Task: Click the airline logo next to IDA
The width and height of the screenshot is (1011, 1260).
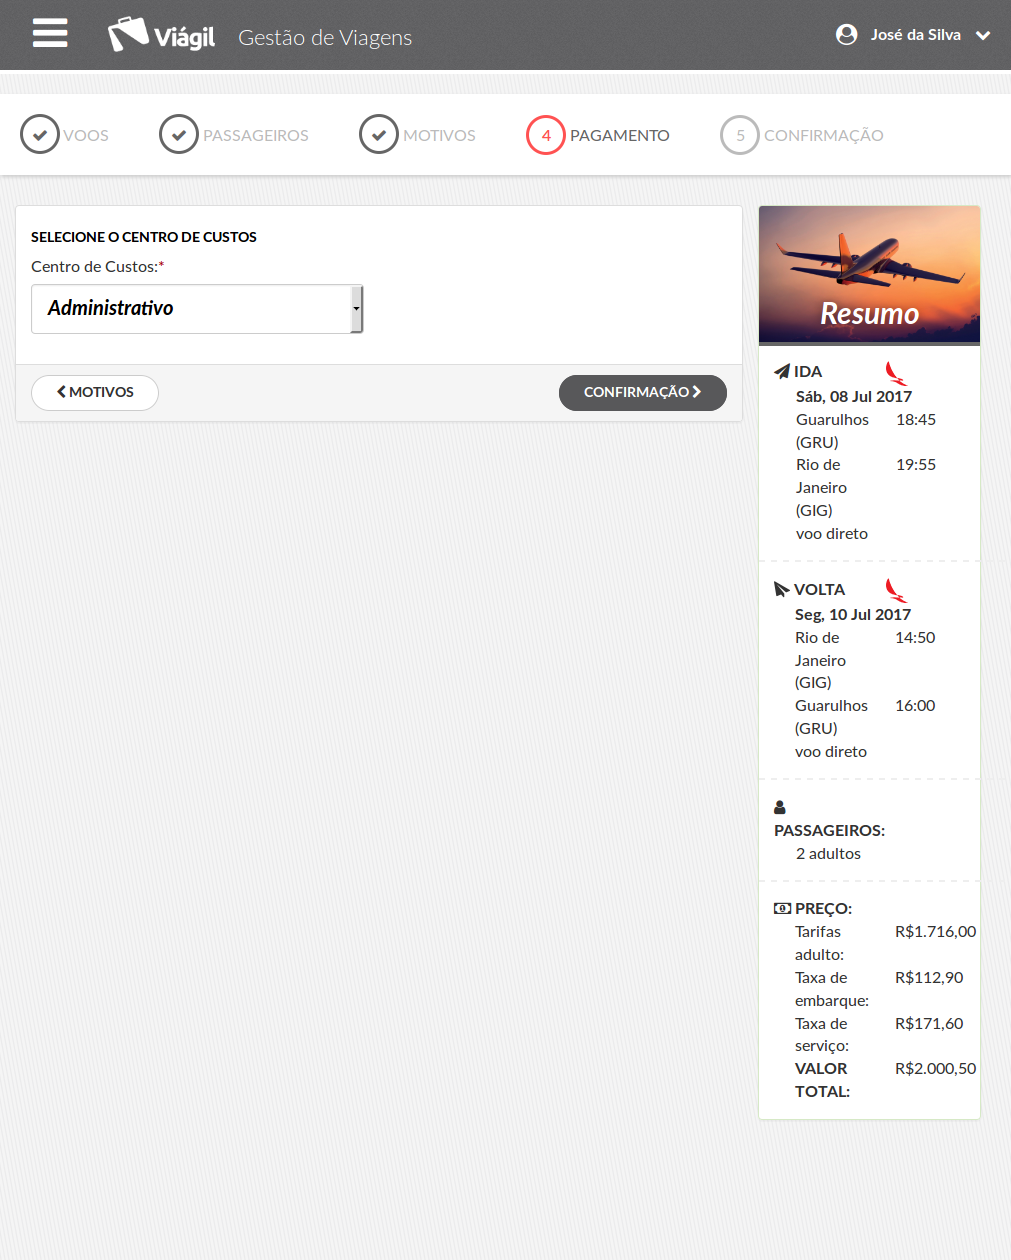Action: tap(896, 374)
